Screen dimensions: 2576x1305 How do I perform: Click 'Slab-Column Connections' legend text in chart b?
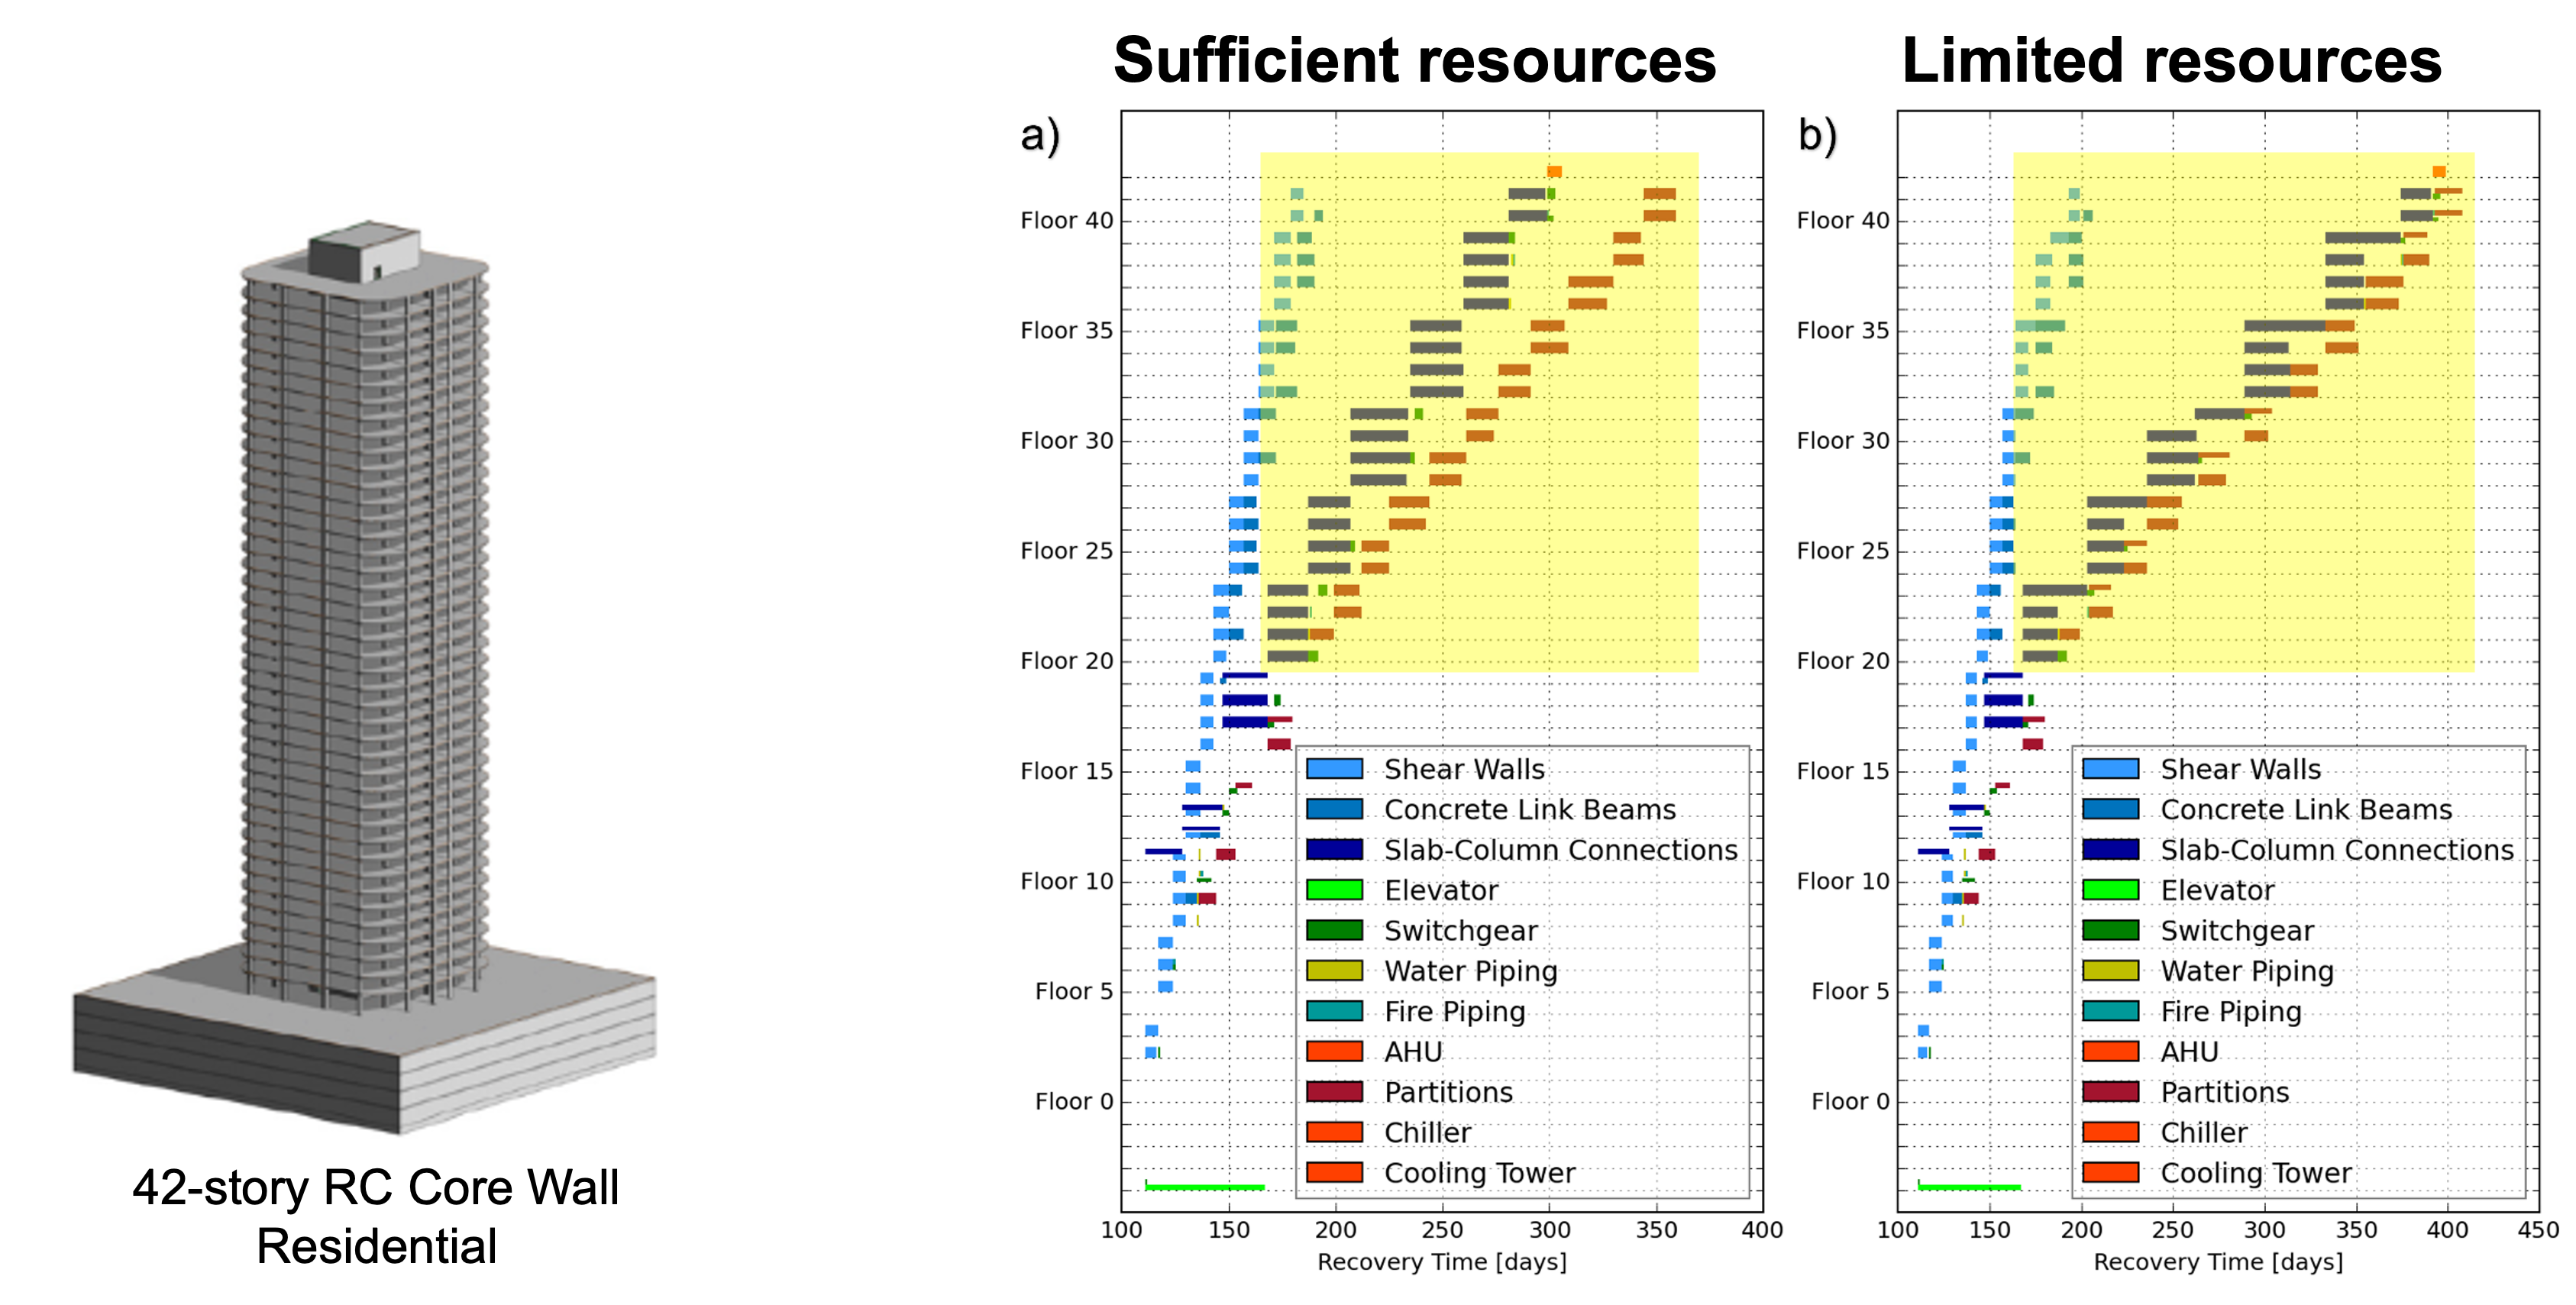[x=2337, y=849]
